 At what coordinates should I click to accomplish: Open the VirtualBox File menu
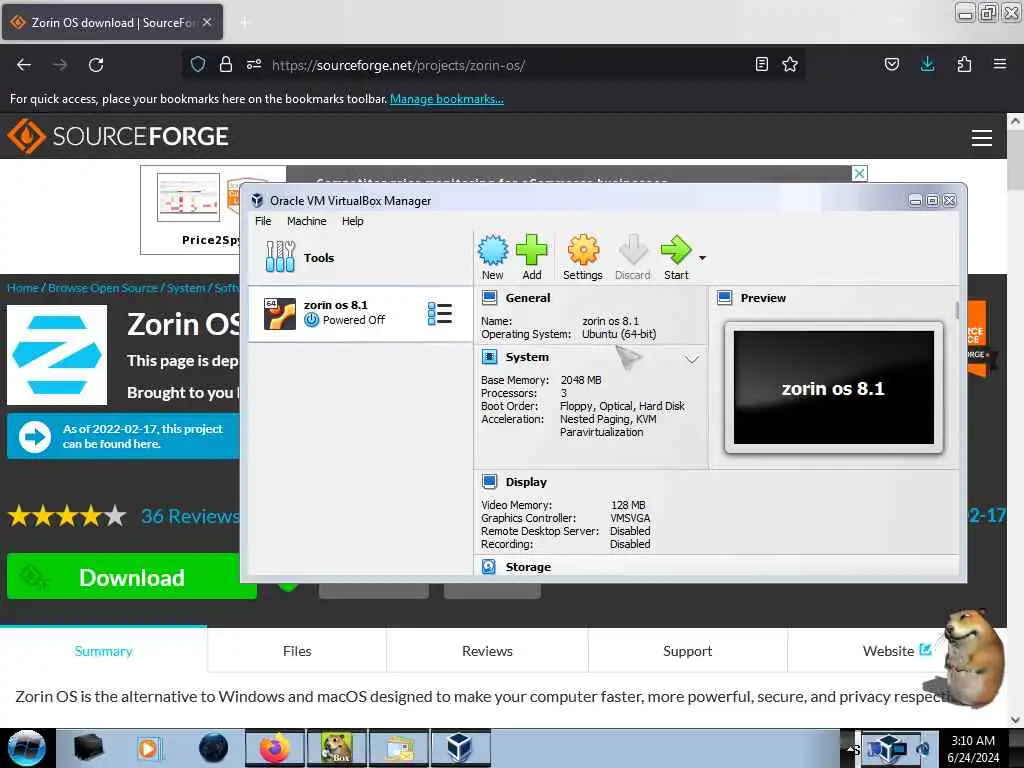[263, 221]
